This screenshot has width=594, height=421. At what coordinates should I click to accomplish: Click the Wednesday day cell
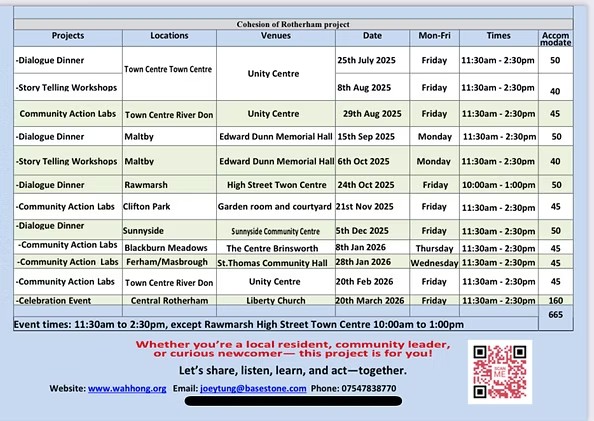coord(434,263)
